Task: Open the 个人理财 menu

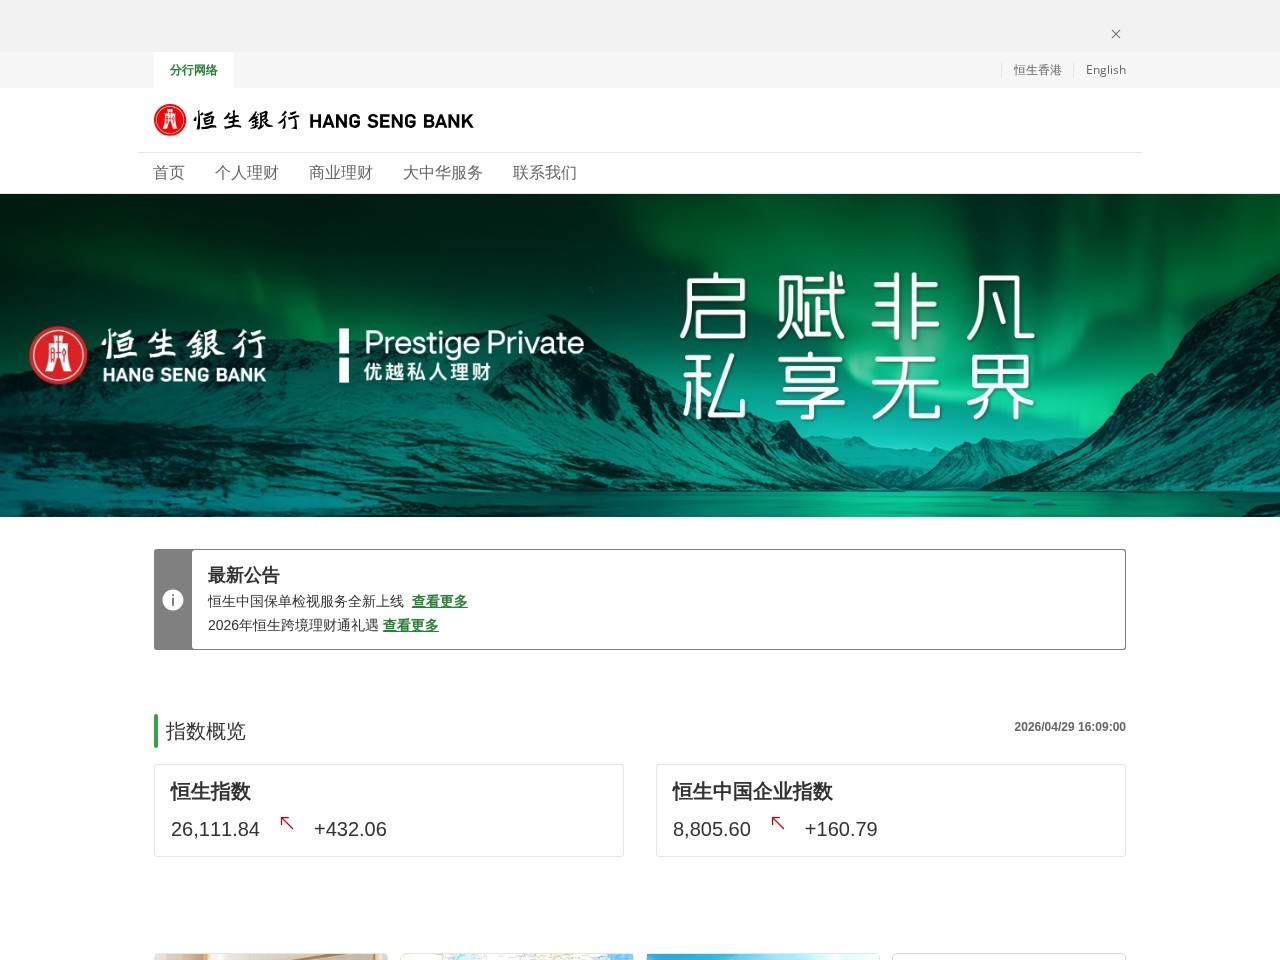Action: click(247, 173)
